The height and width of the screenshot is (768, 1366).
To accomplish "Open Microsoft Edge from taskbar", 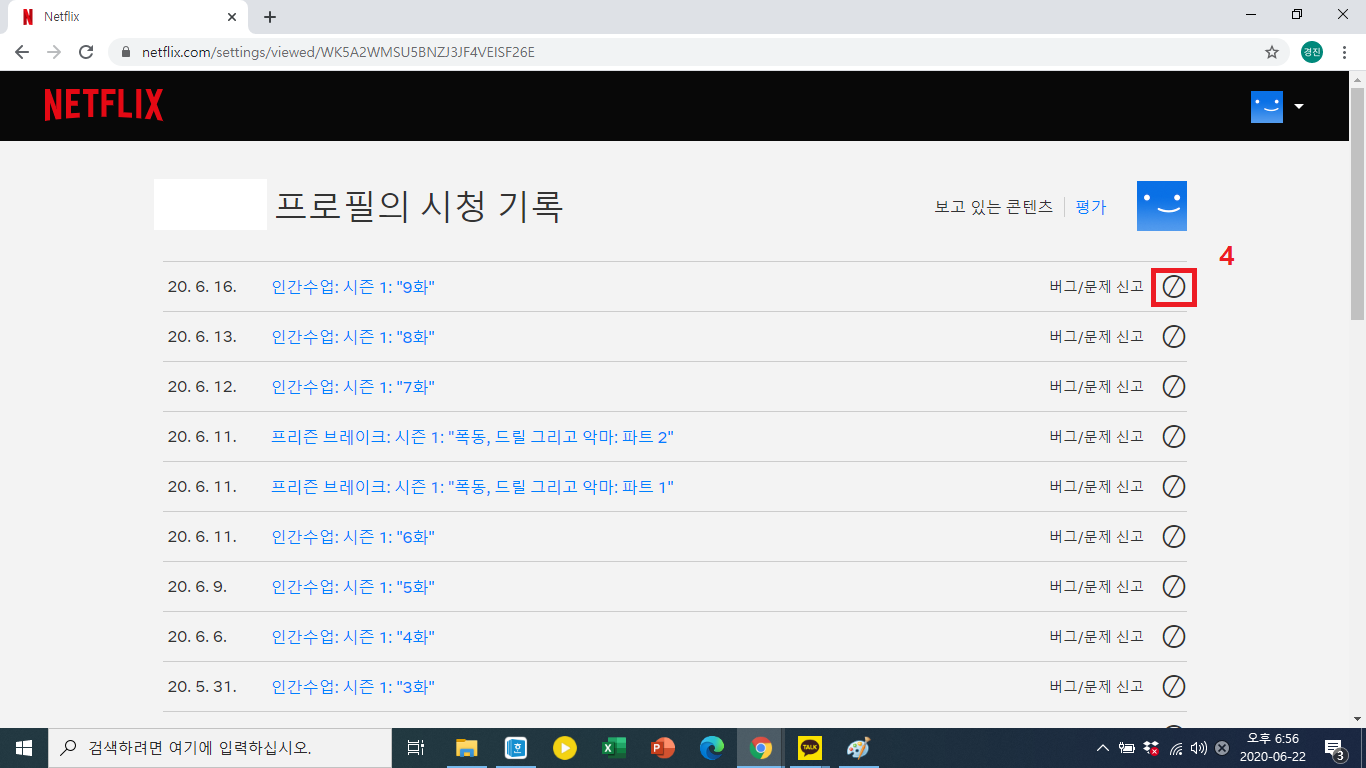I will point(711,747).
